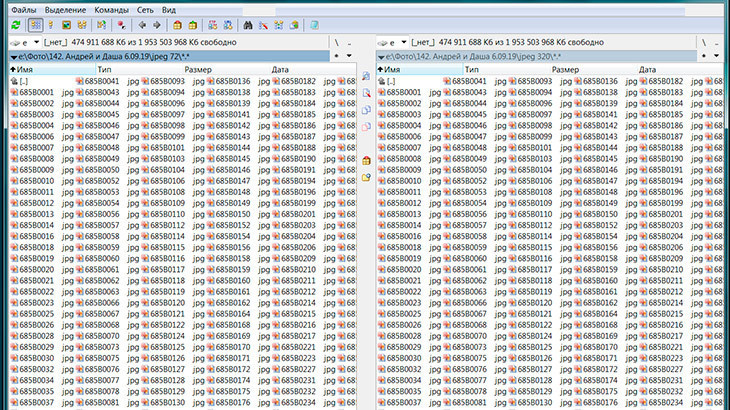The height and width of the screenshot is (410, 730).
Task: Open the Выделение menu
Action: click(x=65, y=8)
